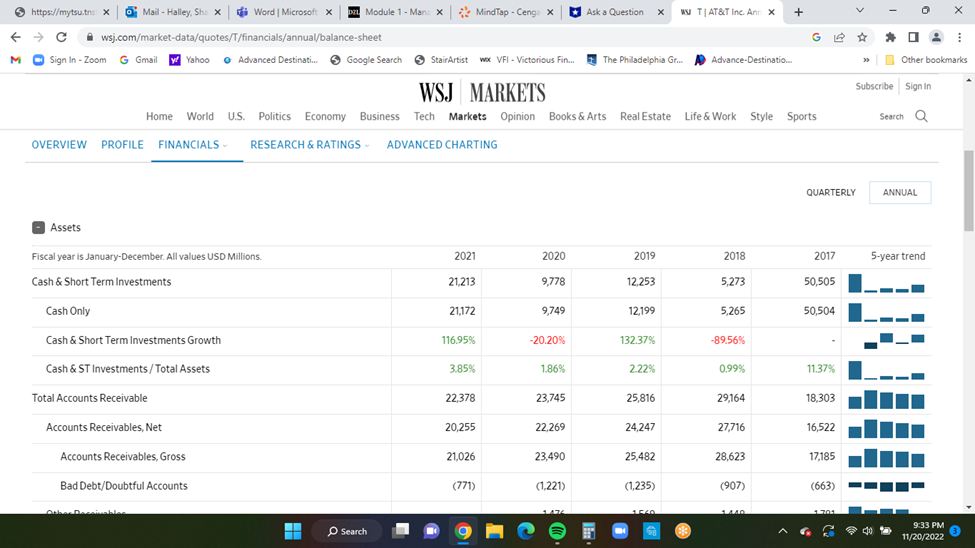
Task: Open Other bookmarks folder
Action: click(x=926, y=60)
